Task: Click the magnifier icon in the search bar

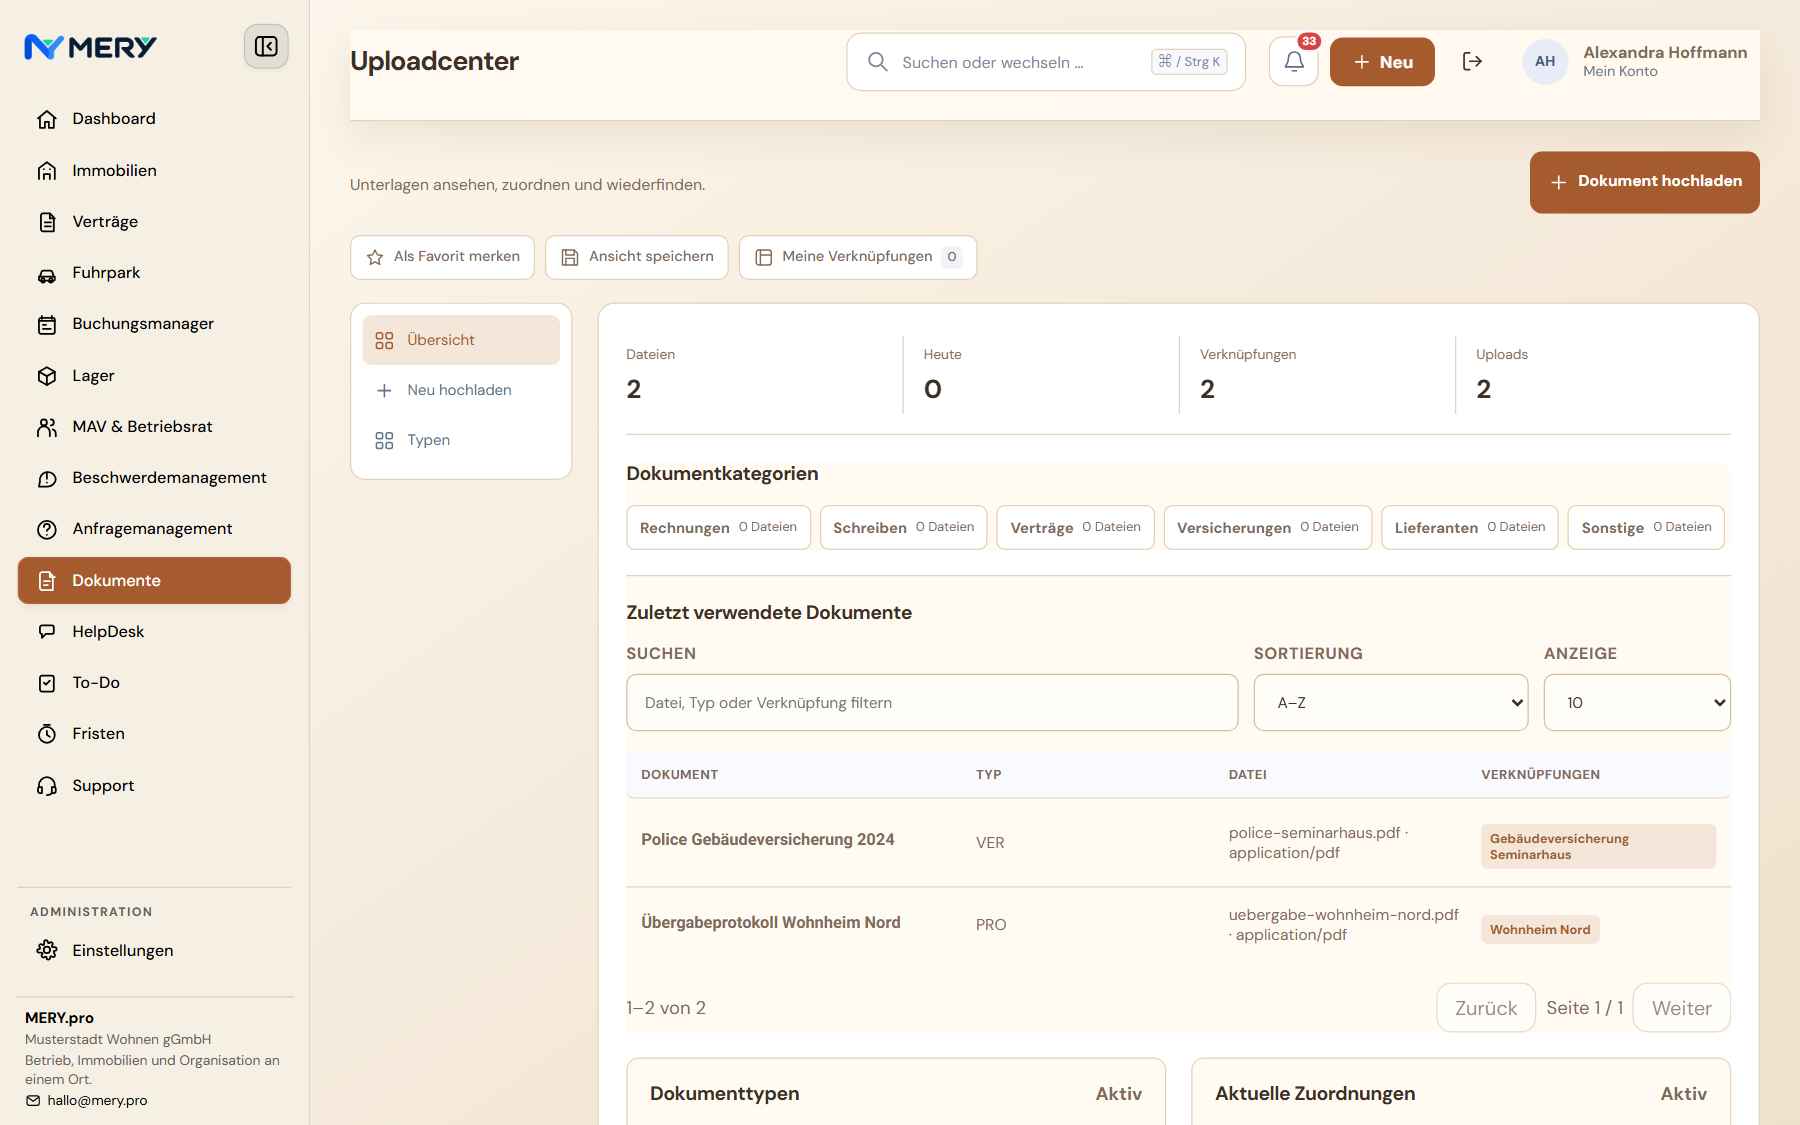Action: (x=877, y=62)
